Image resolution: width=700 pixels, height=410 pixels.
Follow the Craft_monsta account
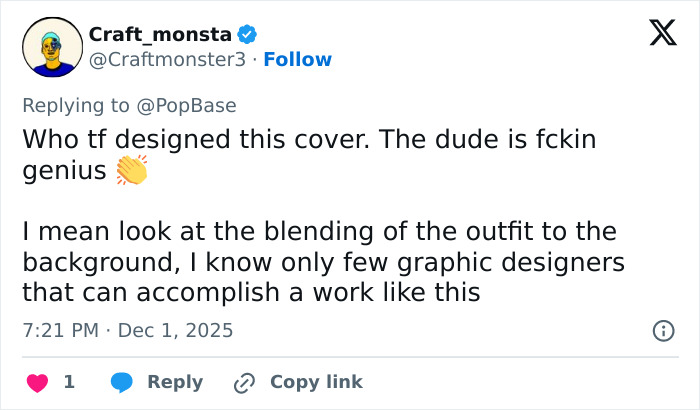pos(297,60)
